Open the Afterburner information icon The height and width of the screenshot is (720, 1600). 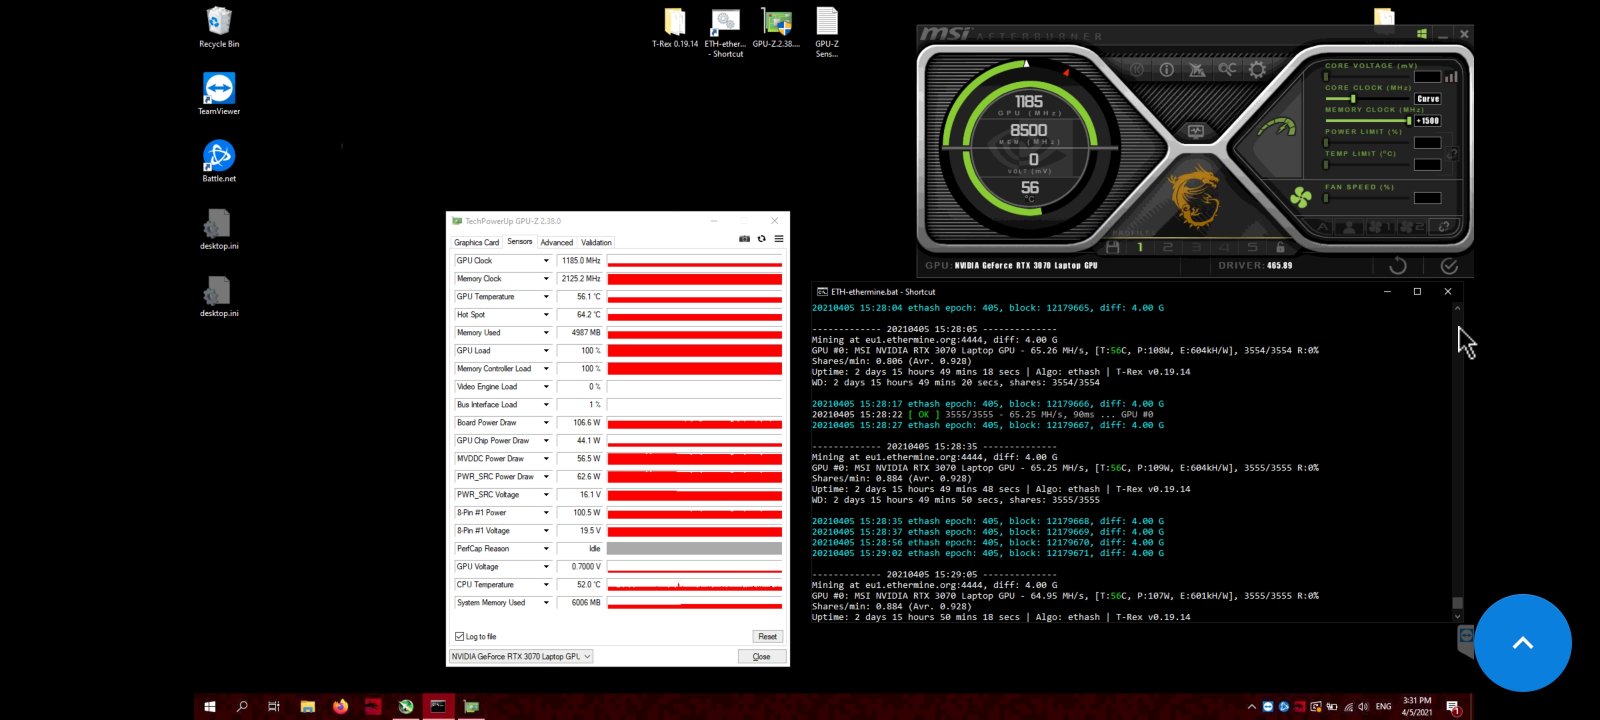(x=1167, y=69)
